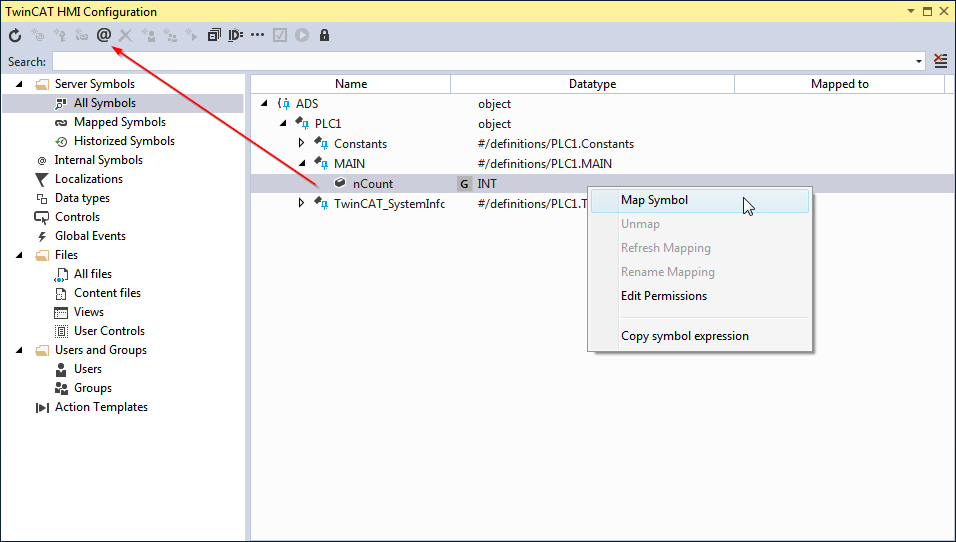Expand the TwinCAT_SystemInfo node

point(301,203)
